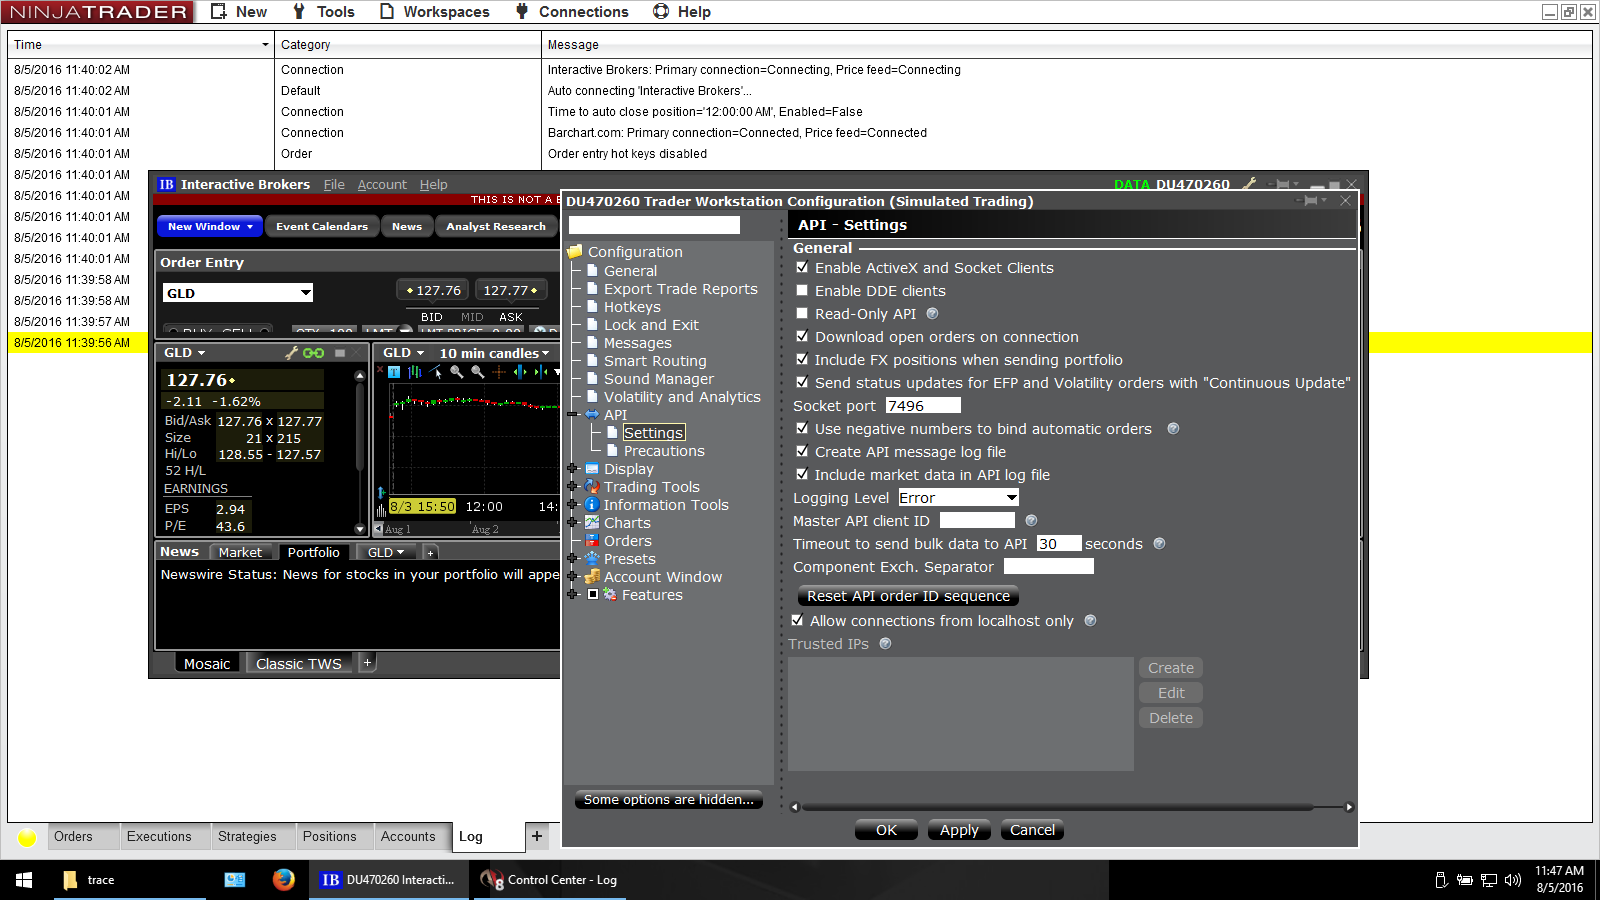Viewport: 1600px width, 900px height.
Task: Expand the Charts tree node
Action: coord(573,522)
